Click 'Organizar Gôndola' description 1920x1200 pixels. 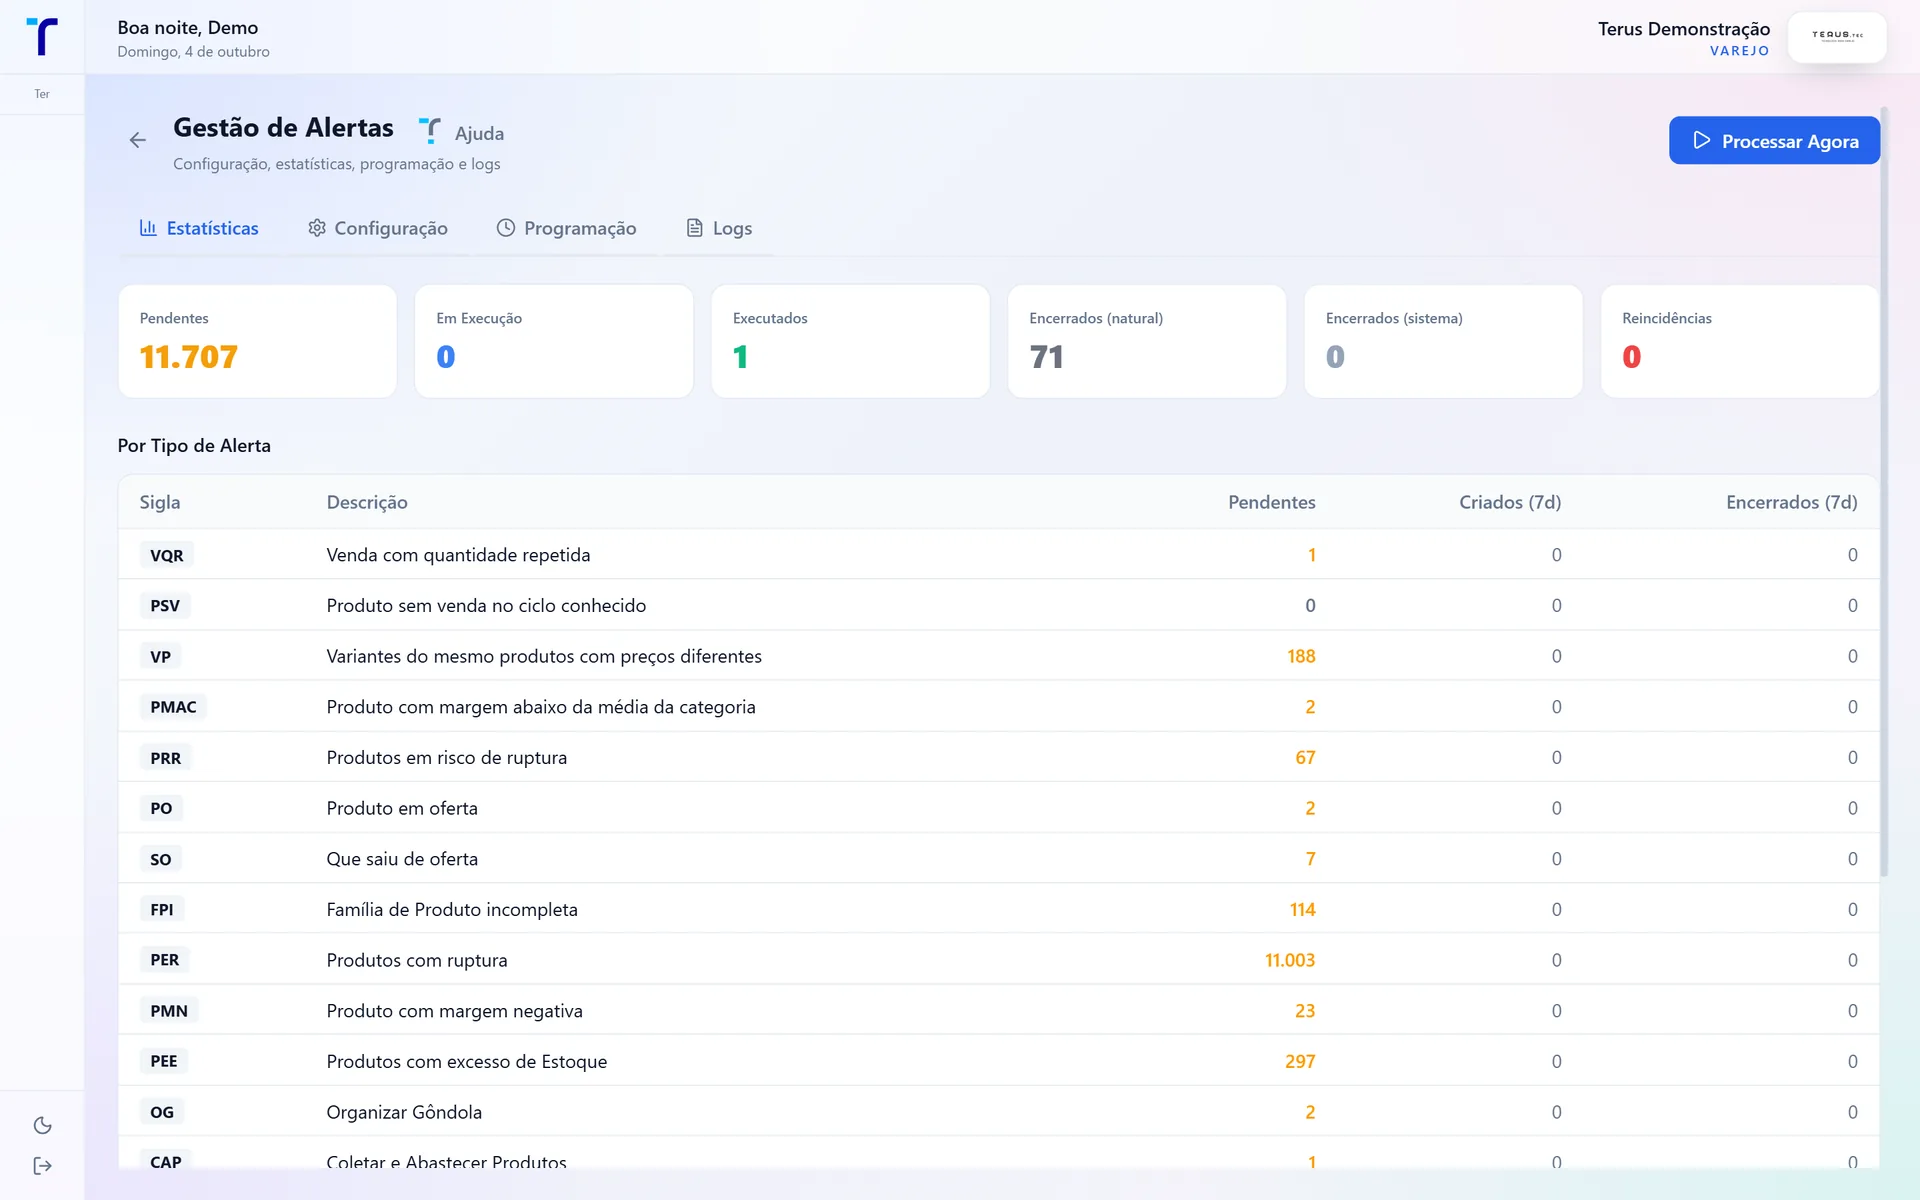point(404,1112)
